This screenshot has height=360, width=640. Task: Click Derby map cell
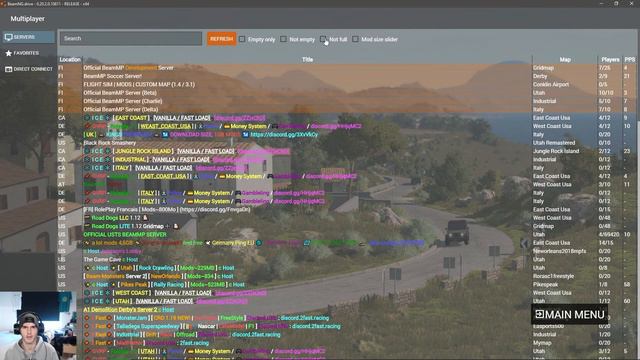click(540, 76)
